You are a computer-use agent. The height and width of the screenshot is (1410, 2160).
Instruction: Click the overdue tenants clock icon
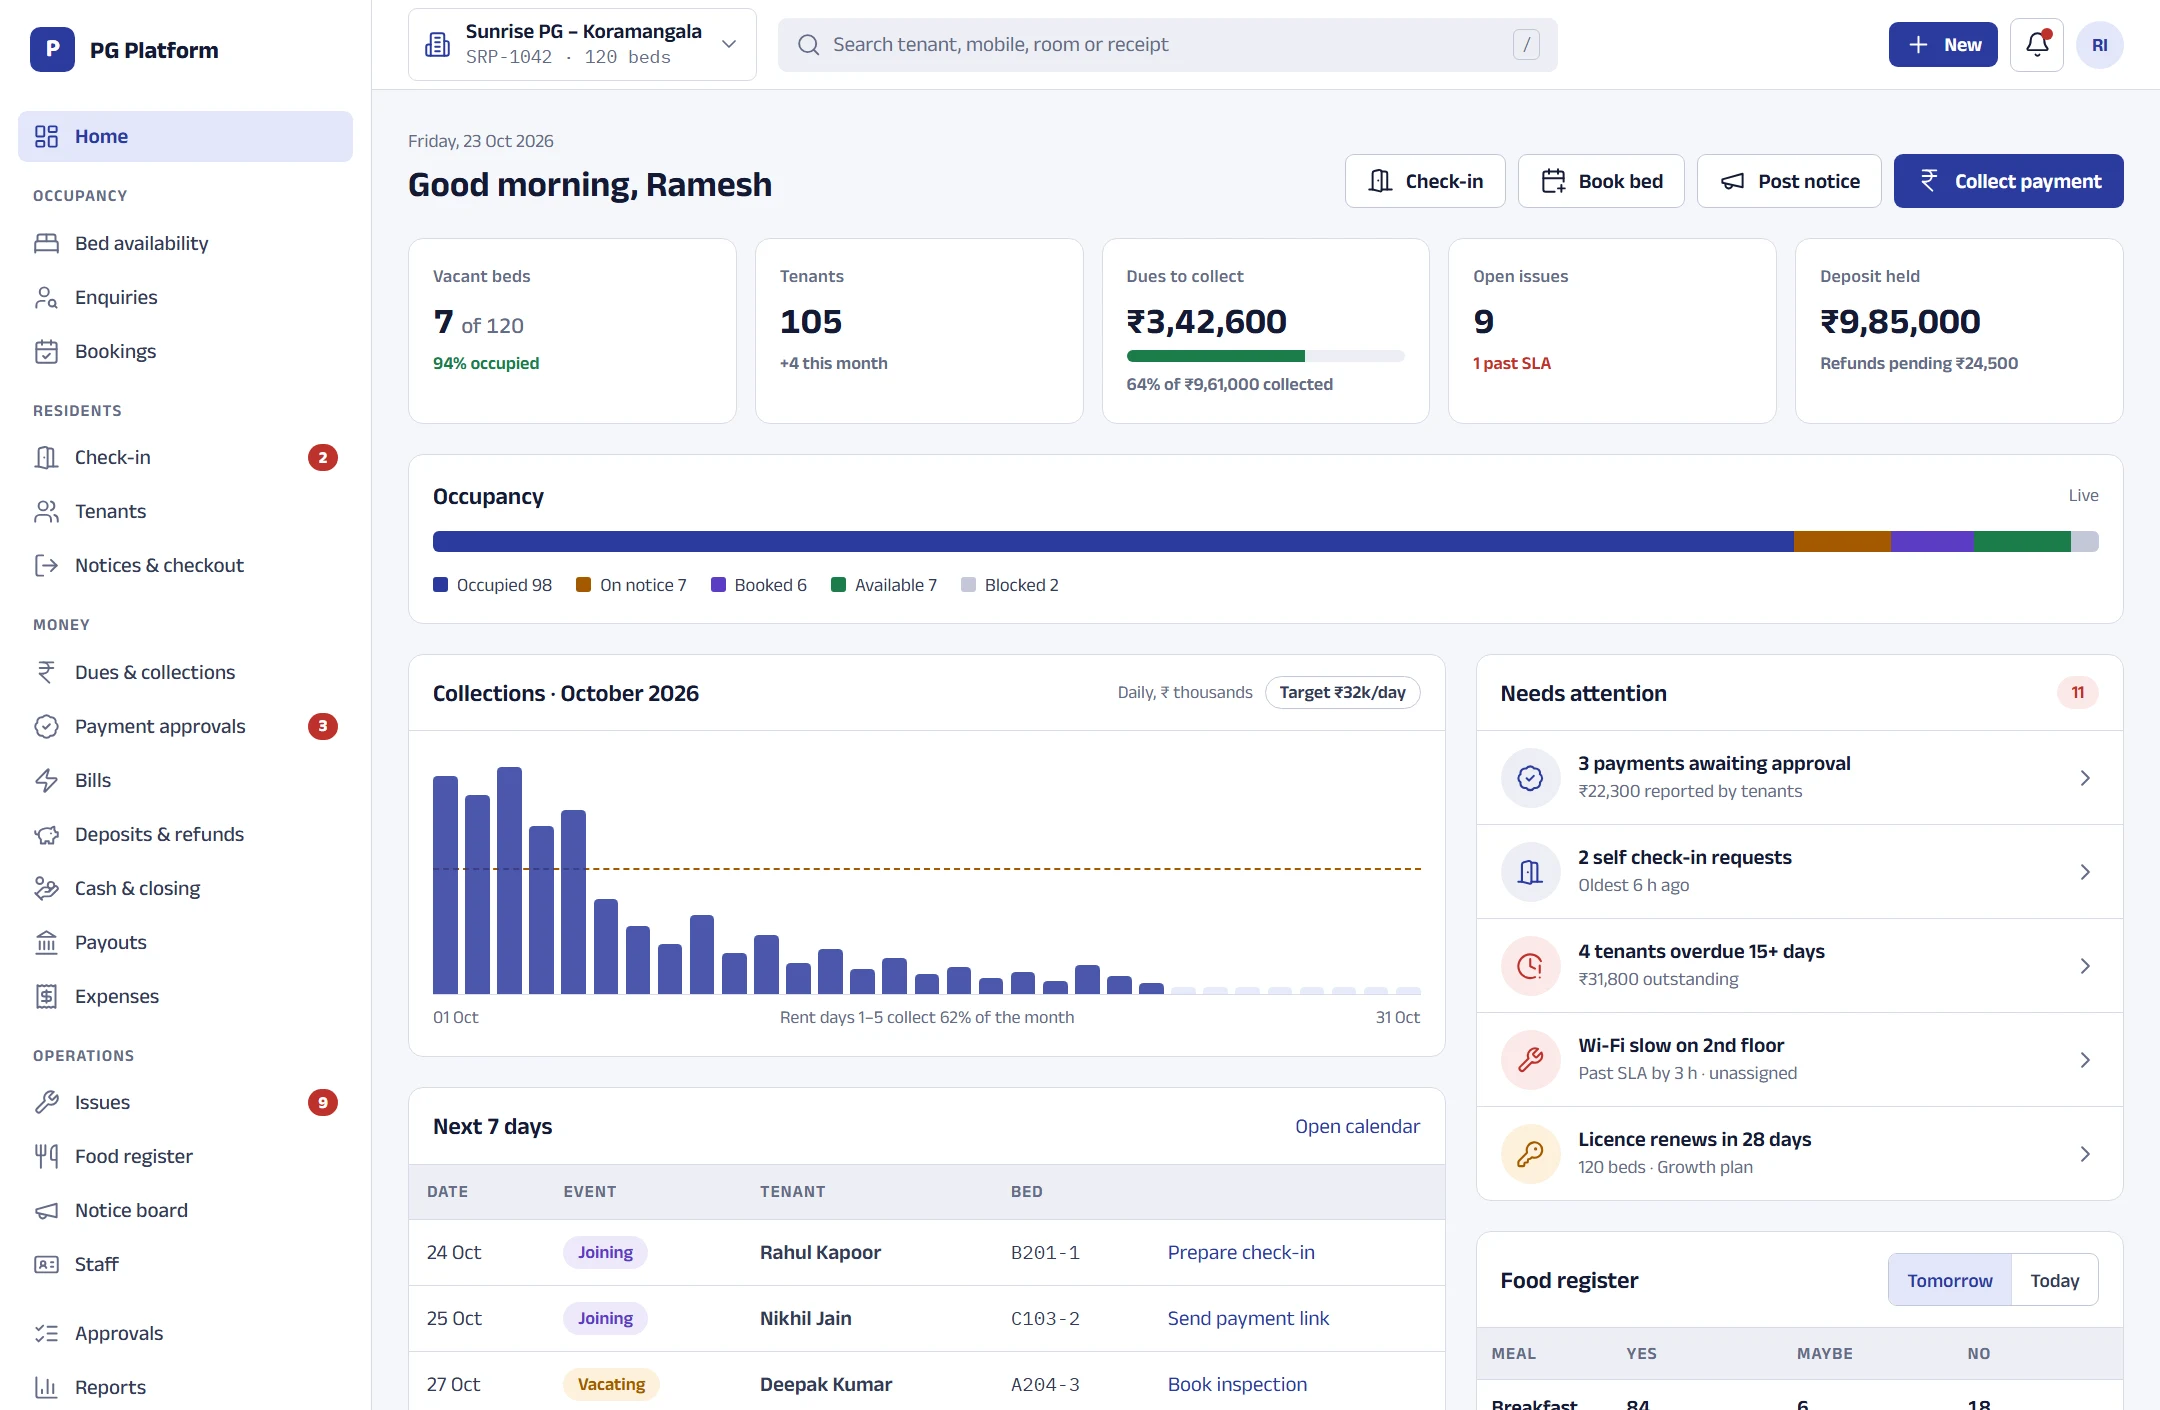click(1530, 966)
